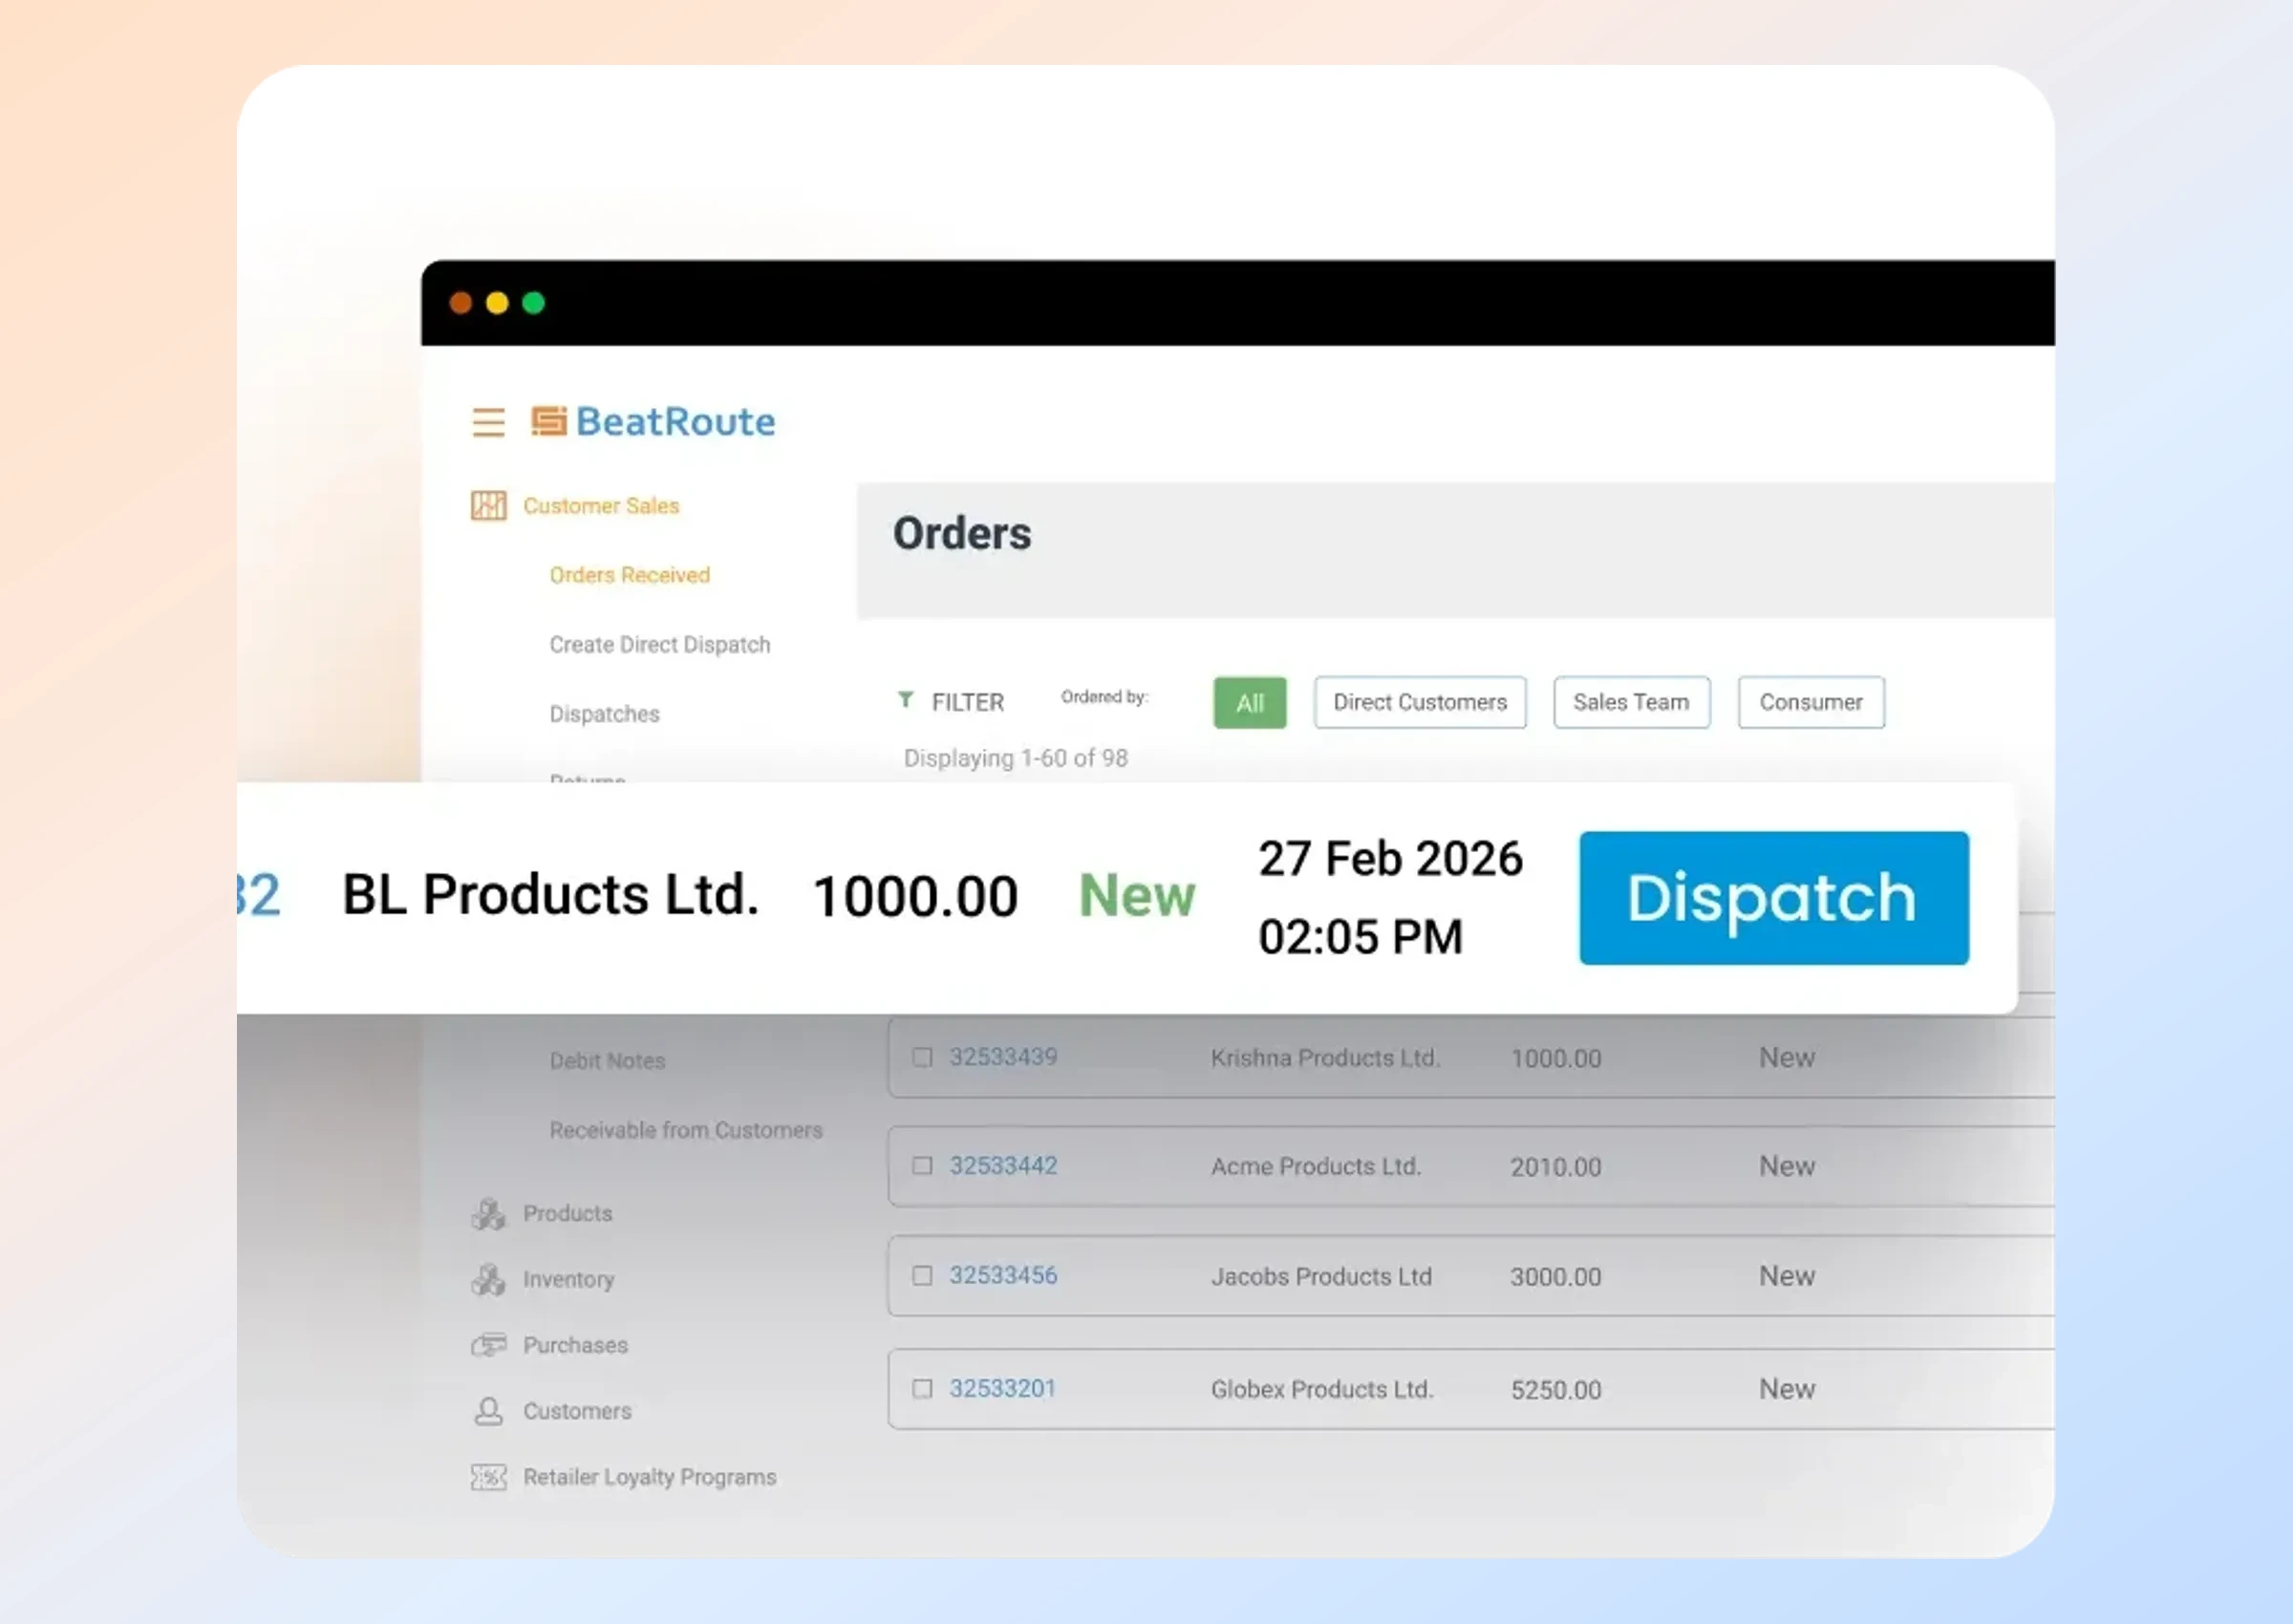Click the filter funnel icon
The image size is (2293, 1624).
tap(905, 700)
